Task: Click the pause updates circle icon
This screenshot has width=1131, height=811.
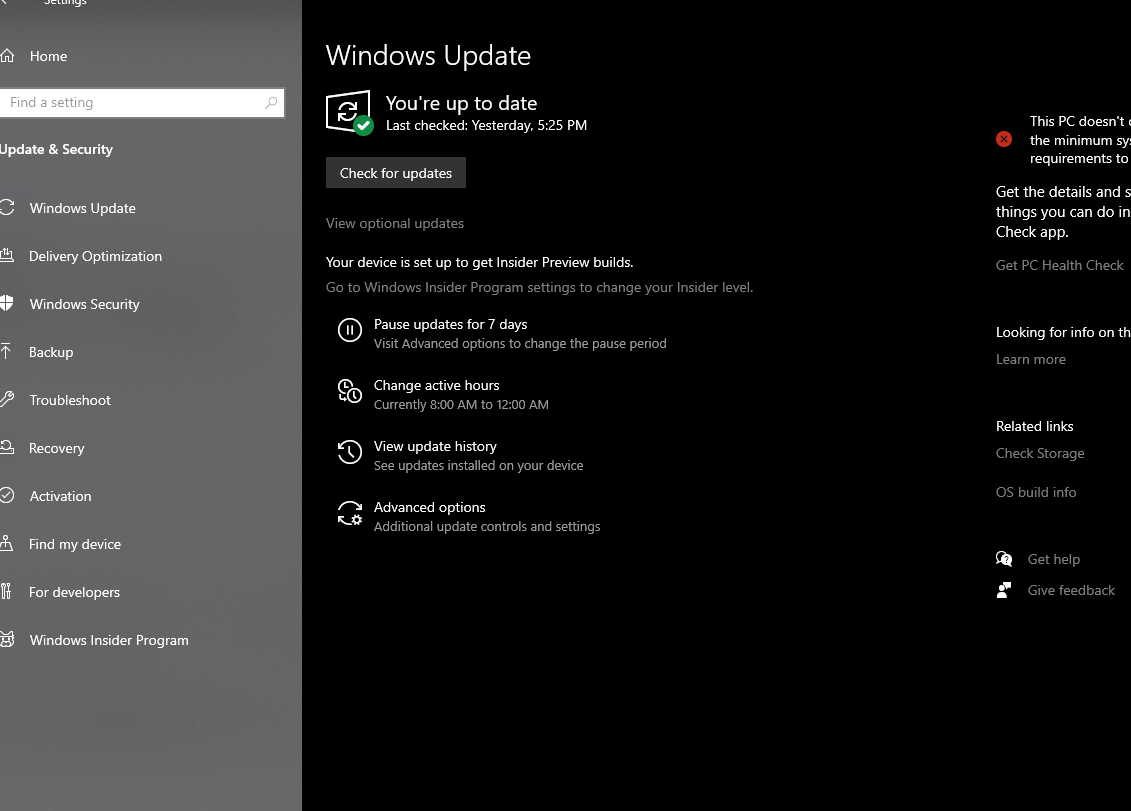Action: tap(350, 330)
